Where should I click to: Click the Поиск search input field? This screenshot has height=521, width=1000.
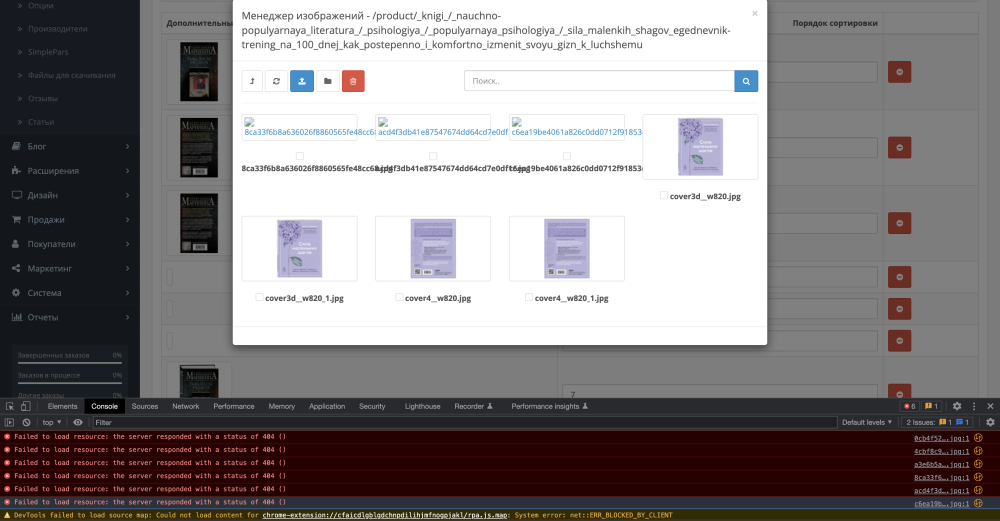(x=598, y=81)
